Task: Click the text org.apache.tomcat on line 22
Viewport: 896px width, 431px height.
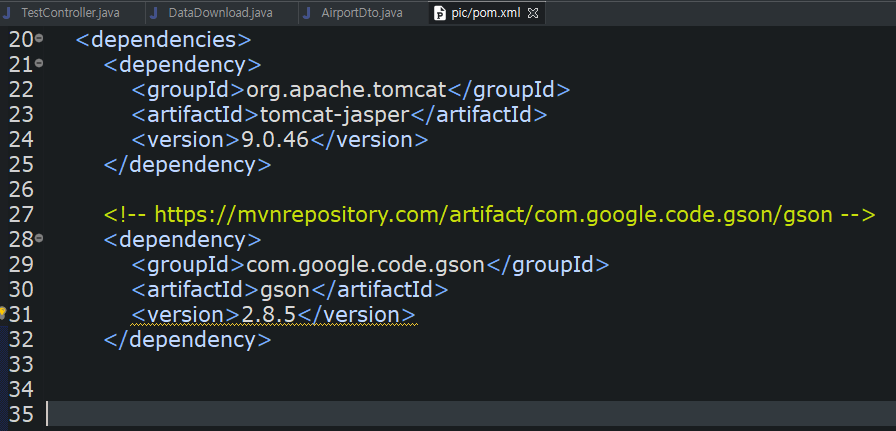Action: point(346,90)
